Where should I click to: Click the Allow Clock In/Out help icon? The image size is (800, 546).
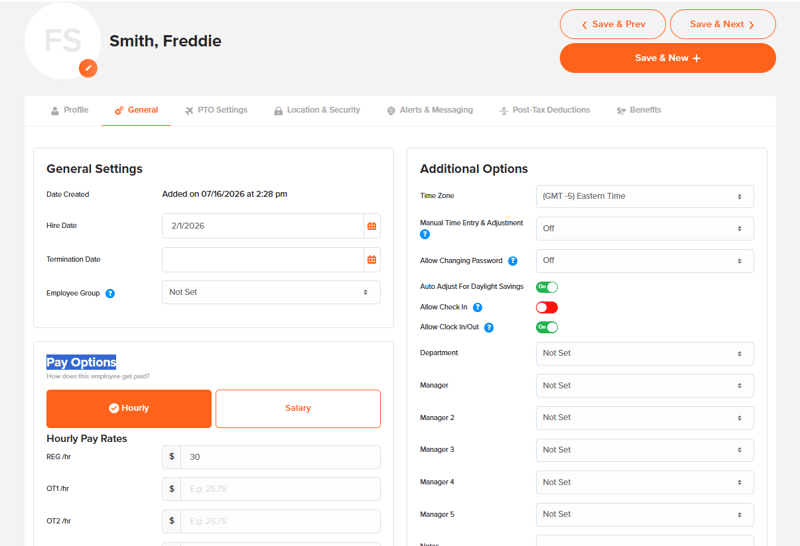pos(489,328)
